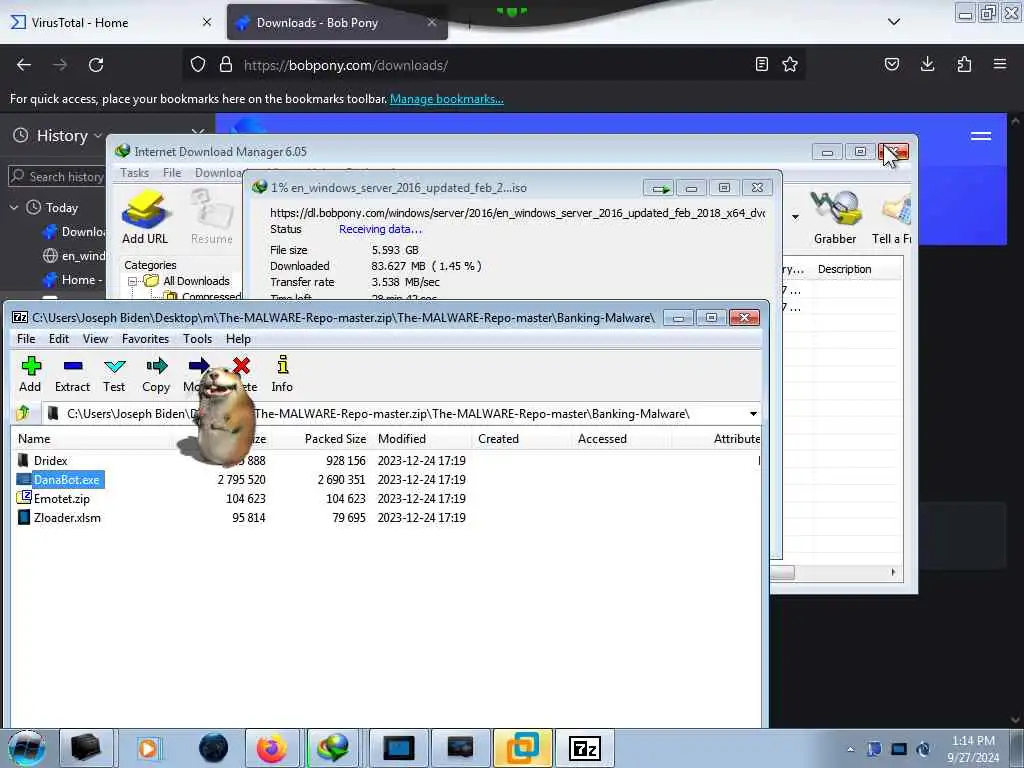Open File menu in Internet Download Manager

(172, 173)
